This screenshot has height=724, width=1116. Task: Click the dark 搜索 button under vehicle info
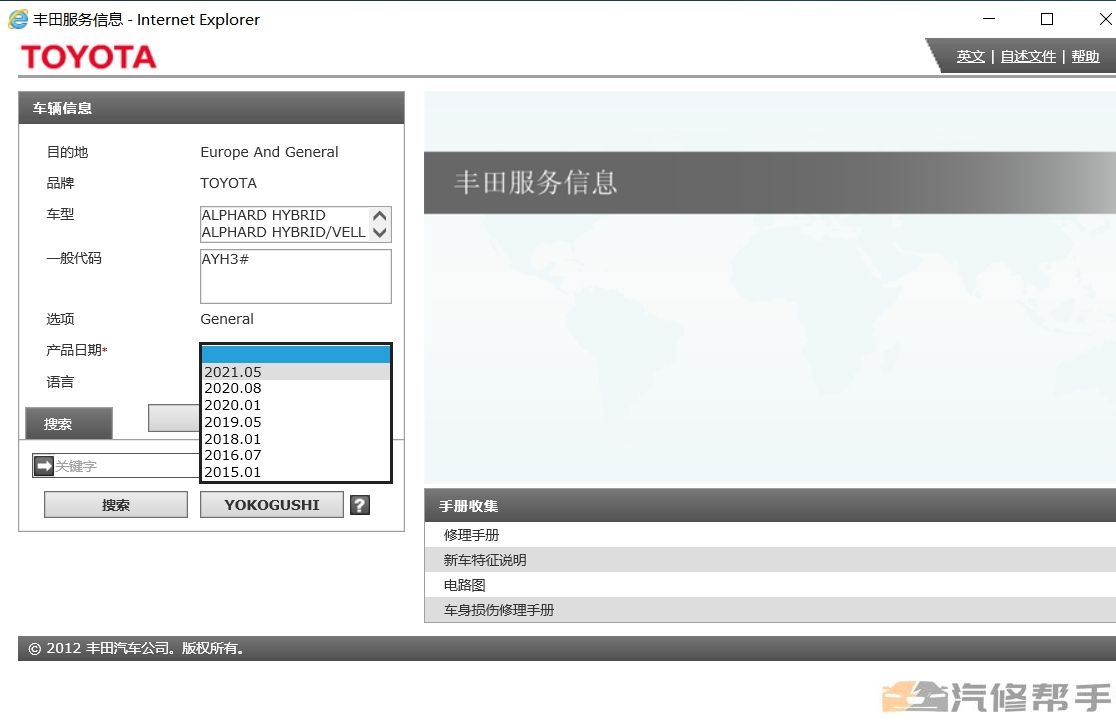(69, 424)
